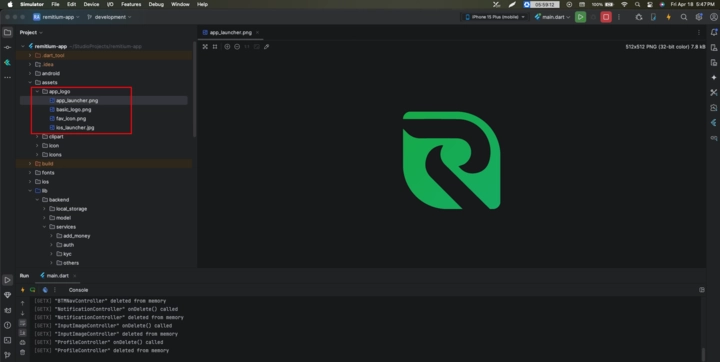Zoom in on the image preview
The image size is (720, 362).
pos(227,47)
